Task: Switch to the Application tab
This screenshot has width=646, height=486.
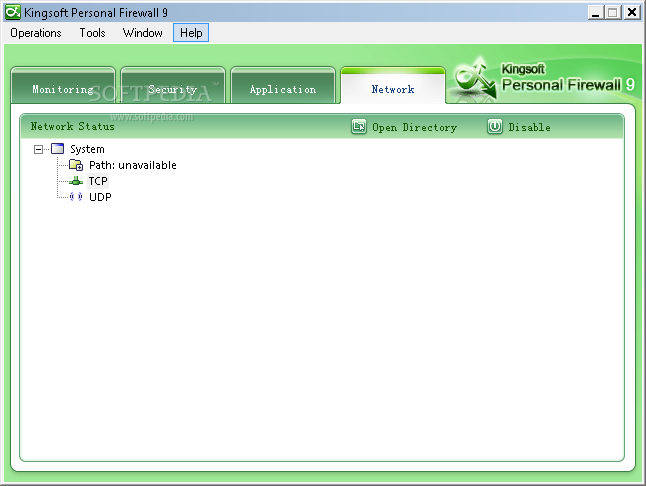Action: 283,86
